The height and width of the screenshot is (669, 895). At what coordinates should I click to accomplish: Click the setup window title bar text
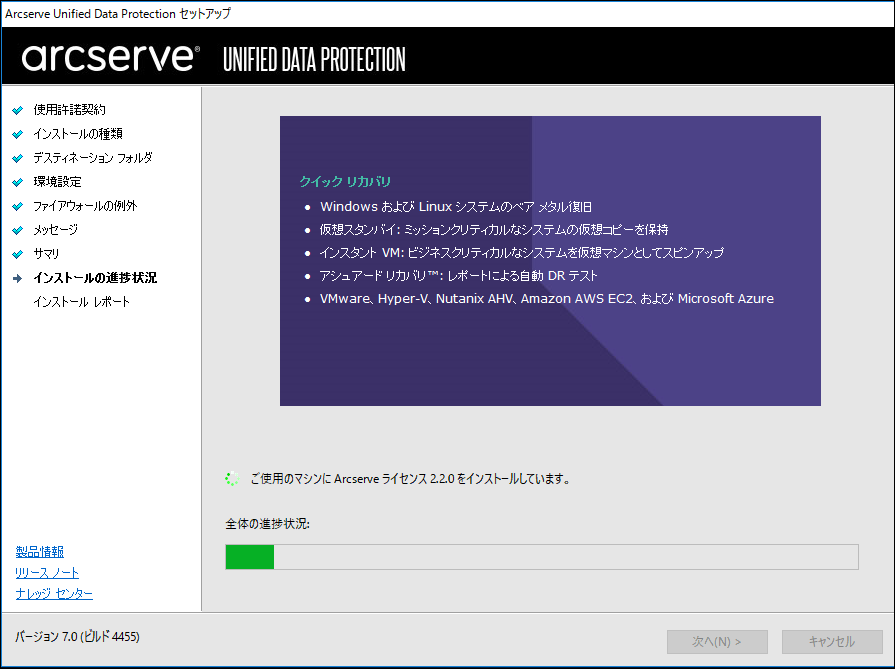[118, 14]
